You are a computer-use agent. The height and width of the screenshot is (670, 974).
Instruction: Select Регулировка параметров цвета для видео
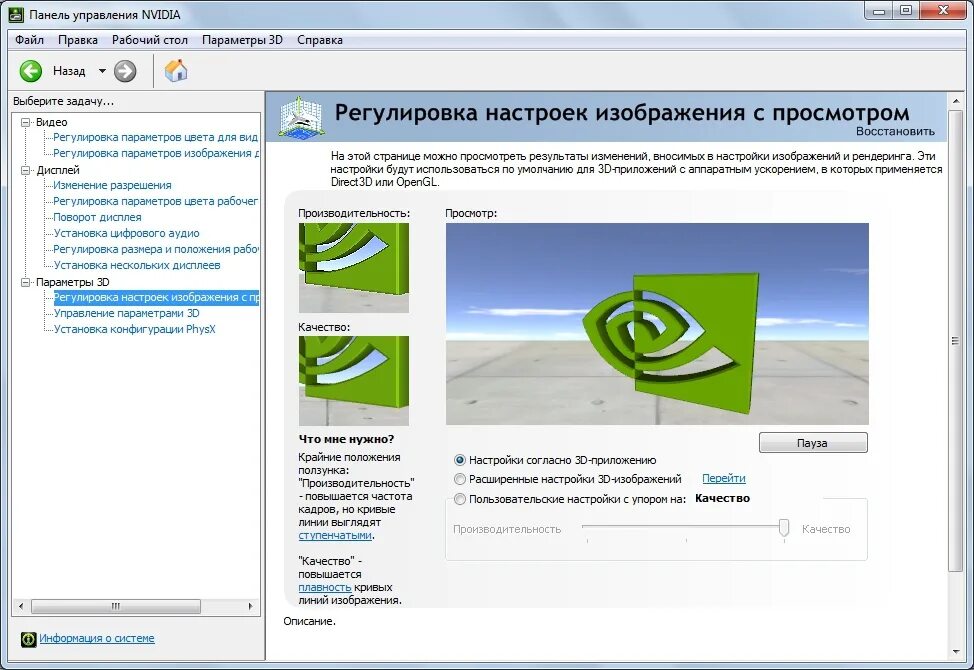point(155,137)
